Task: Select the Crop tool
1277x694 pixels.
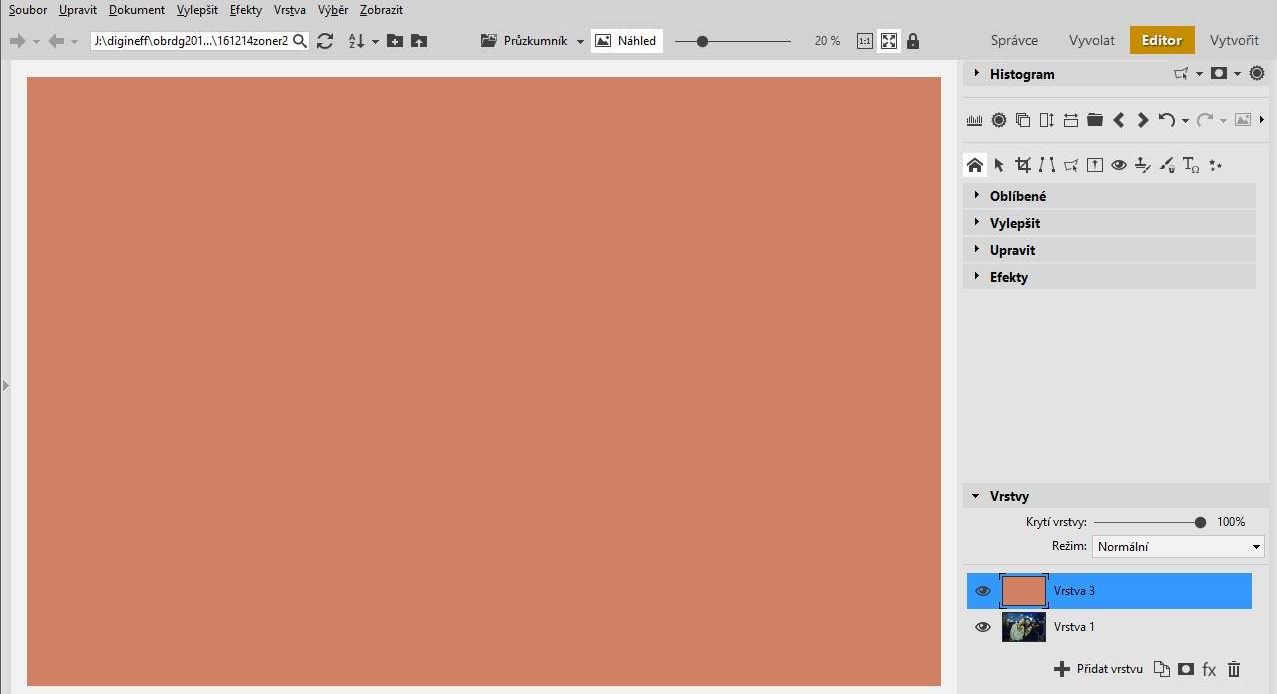Action: tap(1023, 165)
